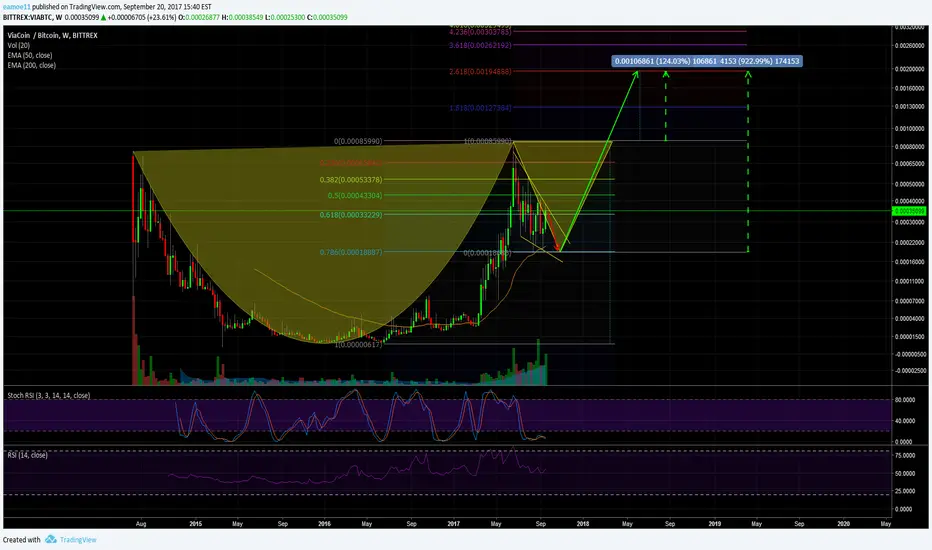Image resolution: width=932 pixels, height=550 pixels.
Task: Click the 0.618(0.00033229) retracement label
Action: click(351, 215)
